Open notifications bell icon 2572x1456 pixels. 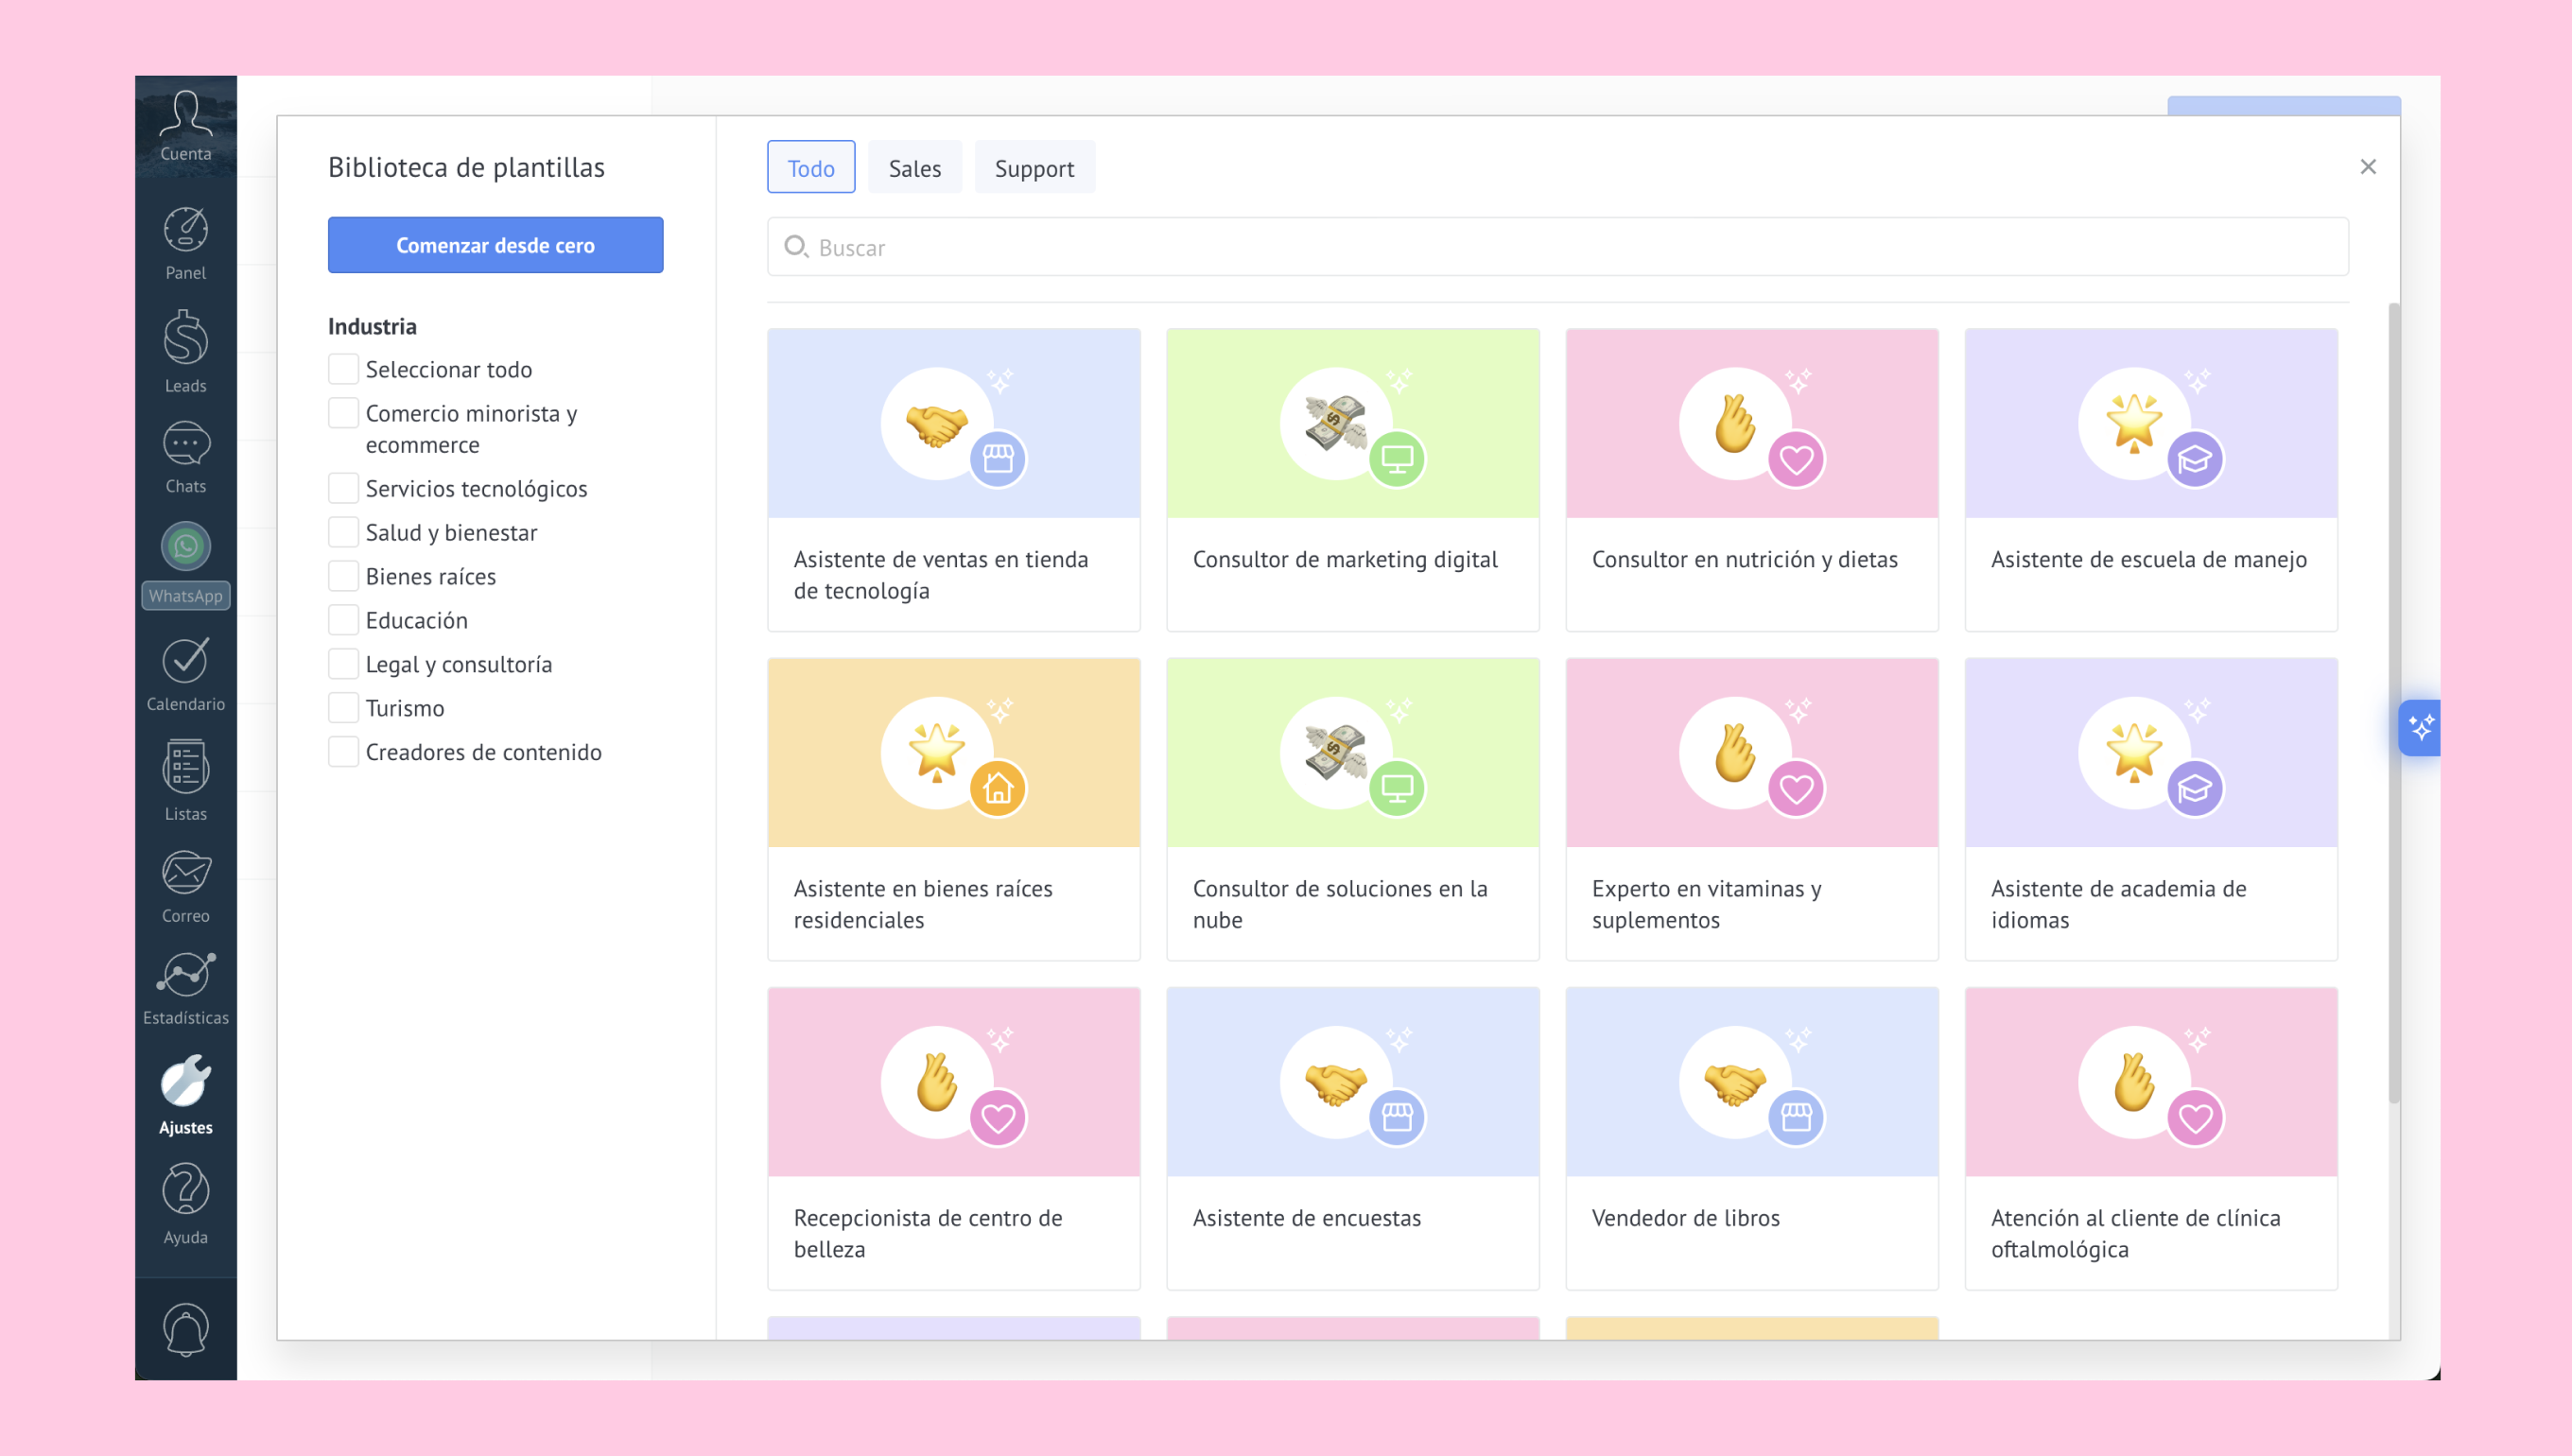pyautogui.click(x=186, y=1329)
